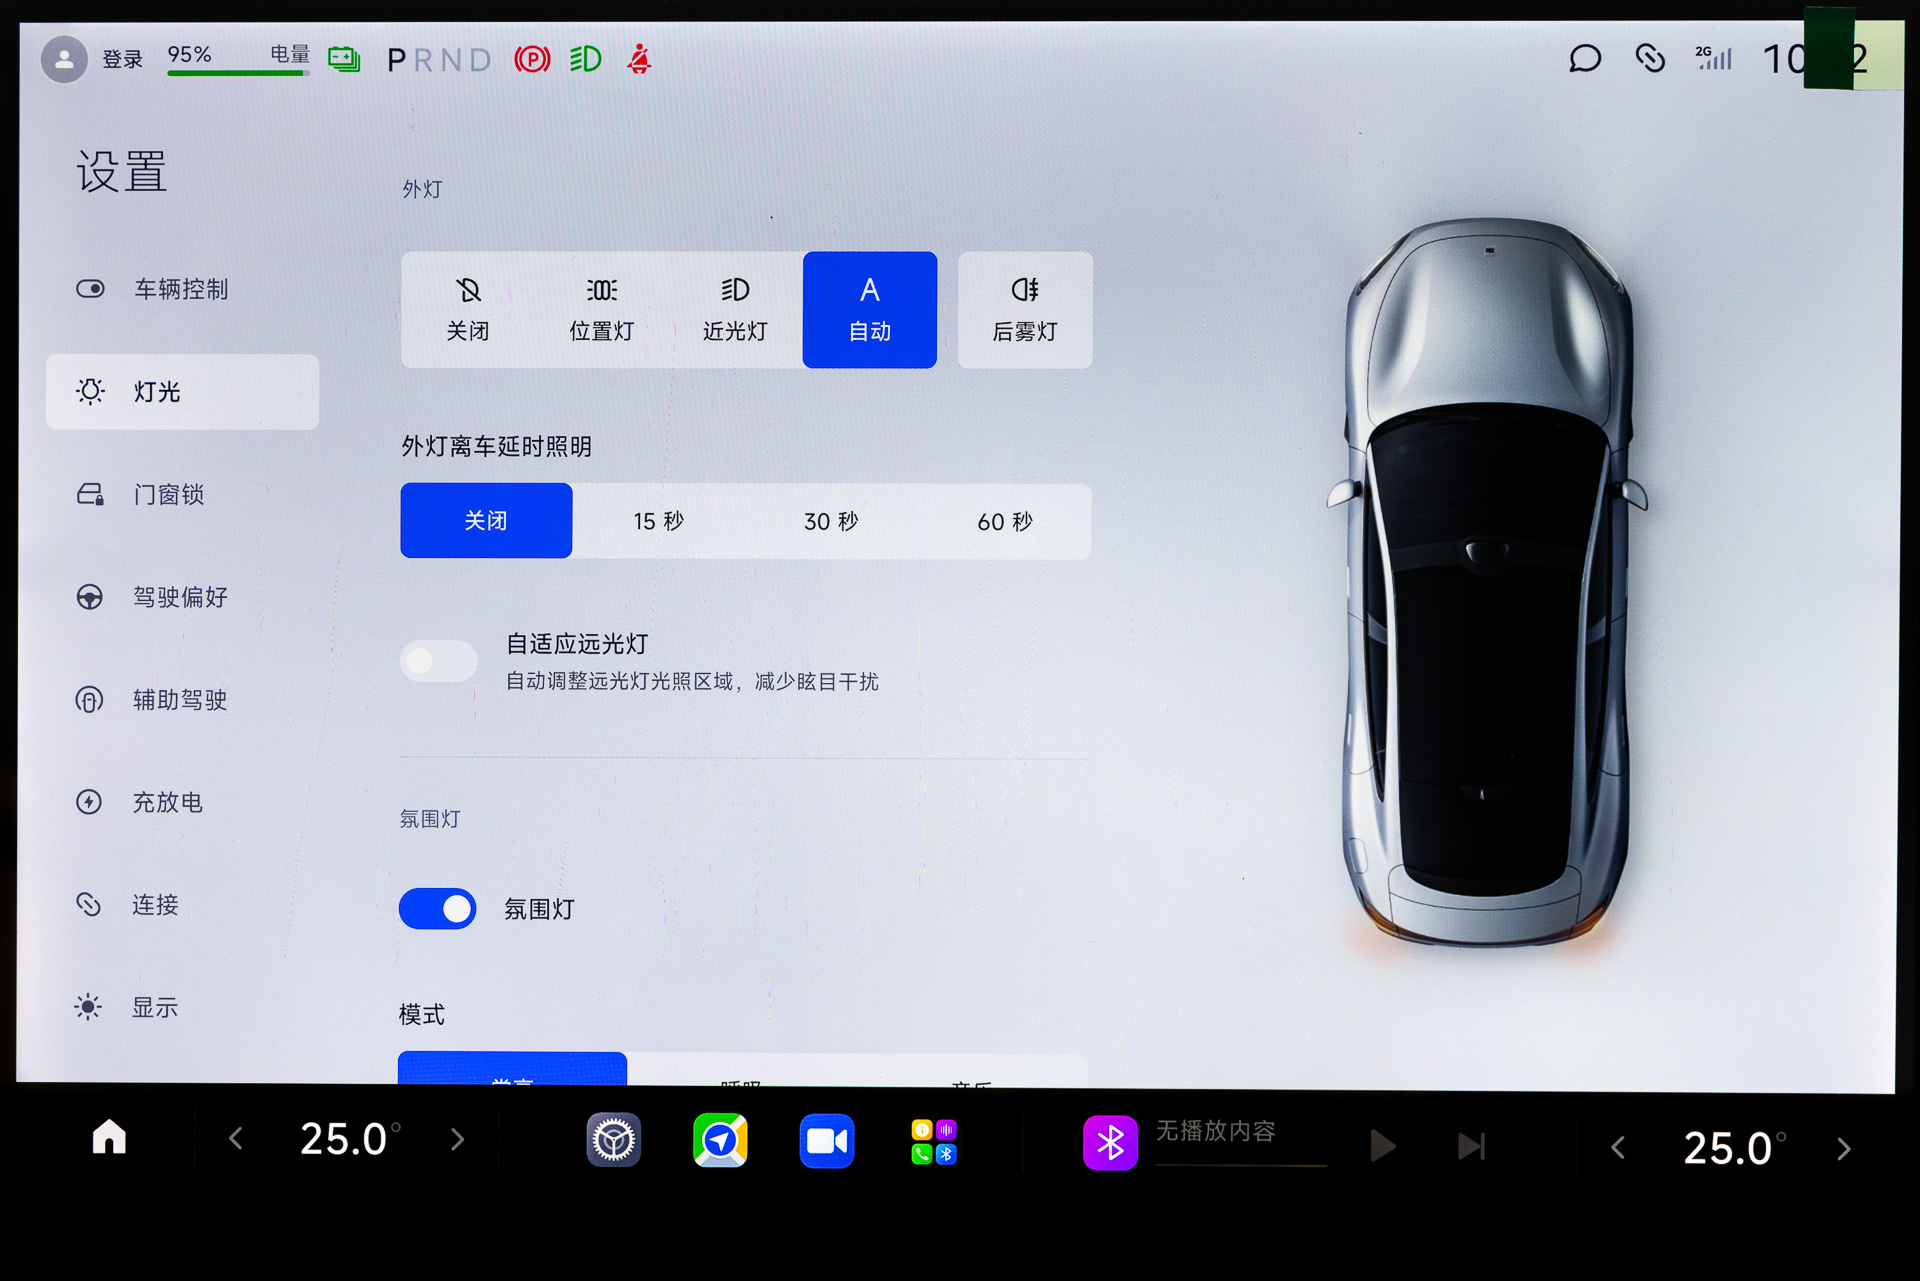Select 30 秒 exit lighting delay
1920x1281 pixels.
point(831,521)
